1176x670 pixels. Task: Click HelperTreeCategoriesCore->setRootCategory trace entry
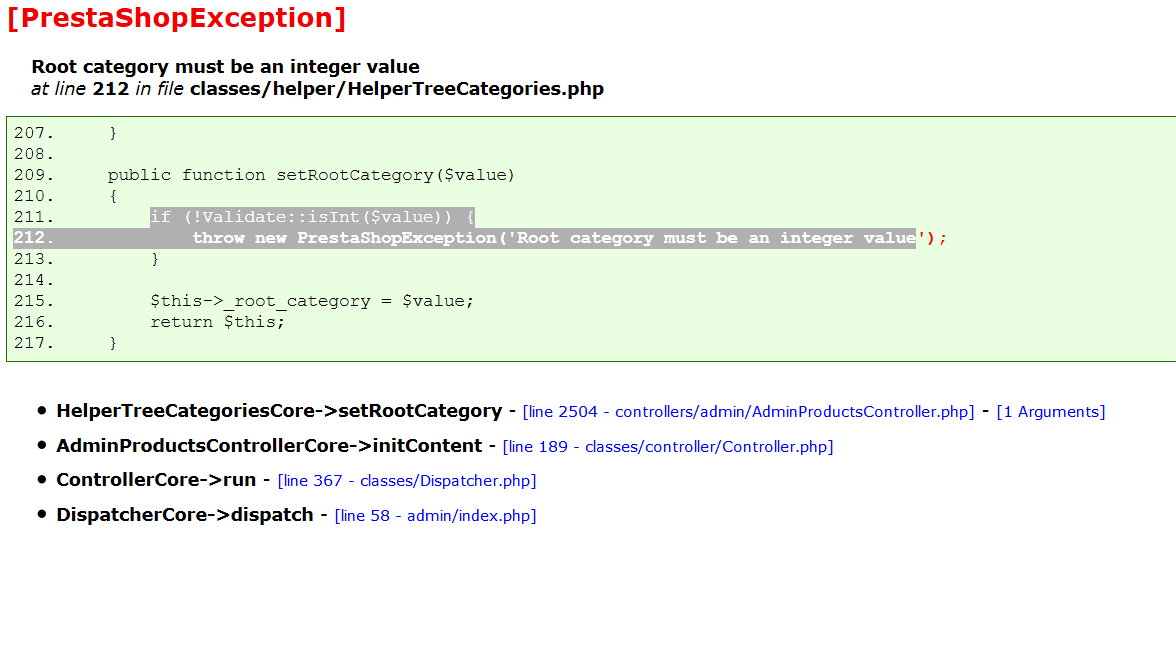(x=279, y=411)
